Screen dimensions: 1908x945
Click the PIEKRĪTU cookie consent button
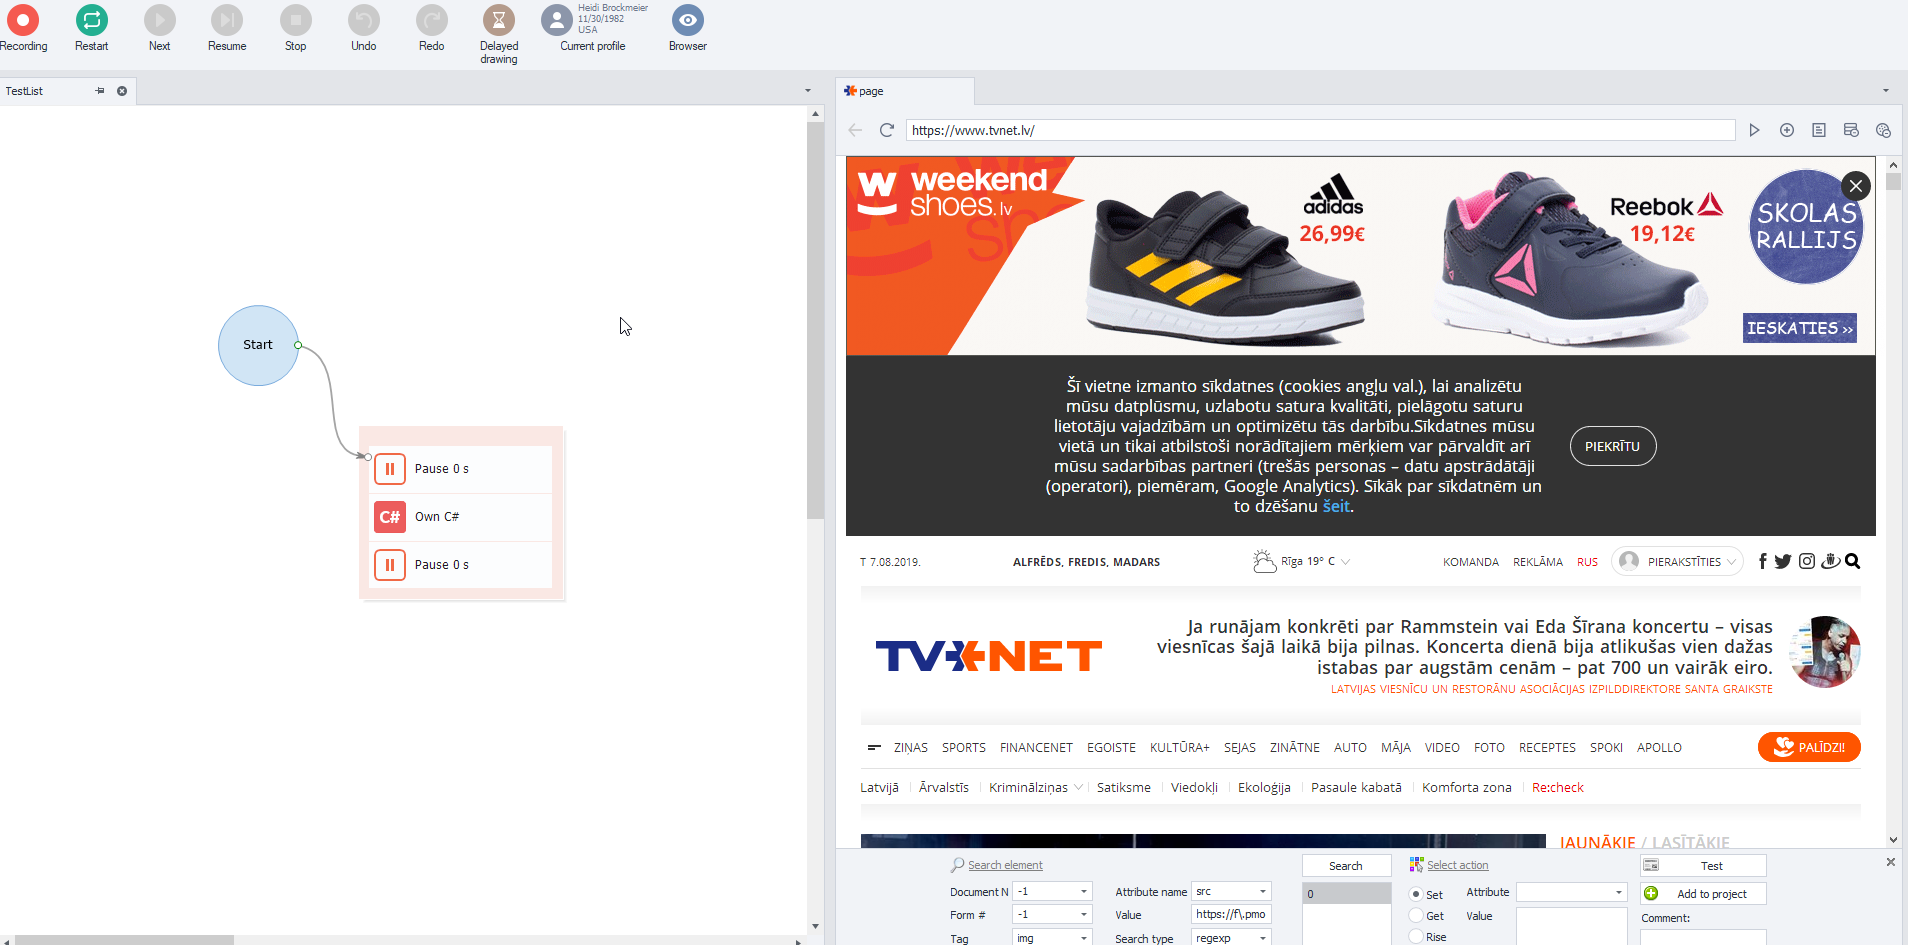[x=1612, y=446]
